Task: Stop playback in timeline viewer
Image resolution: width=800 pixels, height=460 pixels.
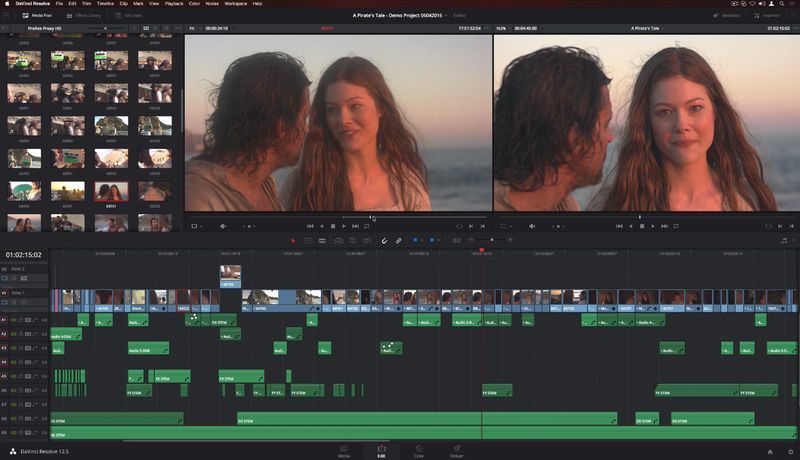Action: click(642, 226)
